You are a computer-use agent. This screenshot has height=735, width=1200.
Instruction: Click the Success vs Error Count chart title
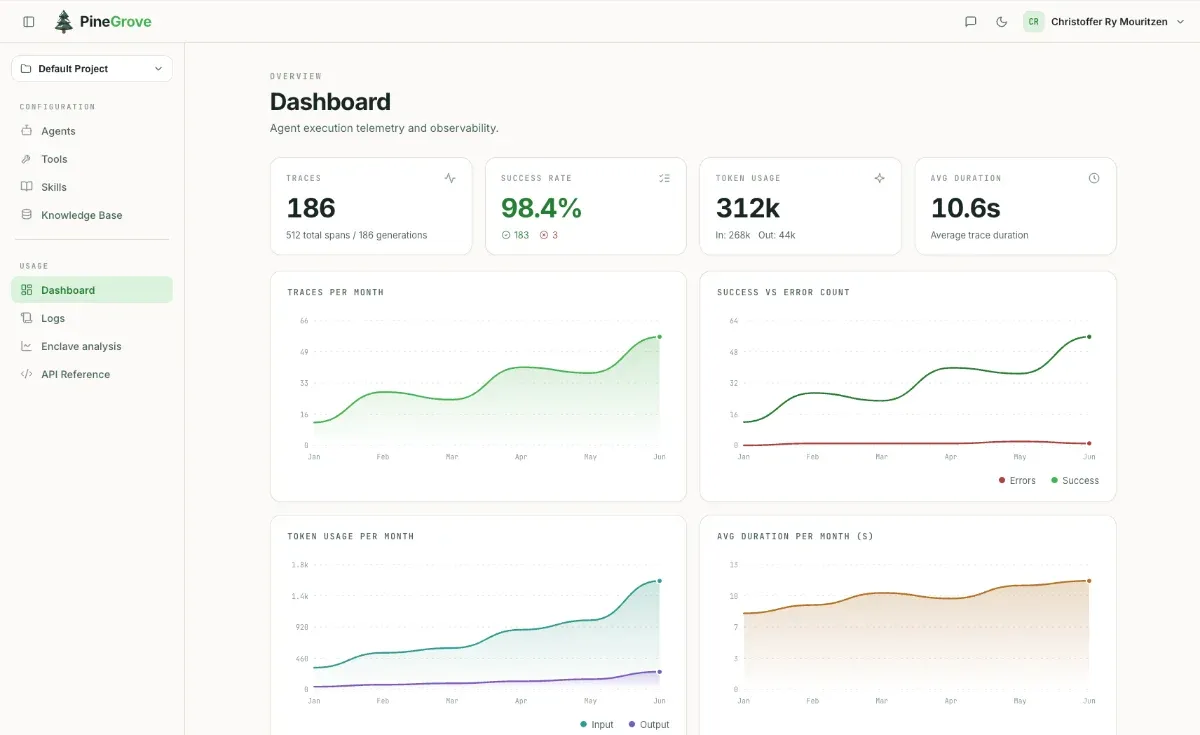tap(783, 293)
